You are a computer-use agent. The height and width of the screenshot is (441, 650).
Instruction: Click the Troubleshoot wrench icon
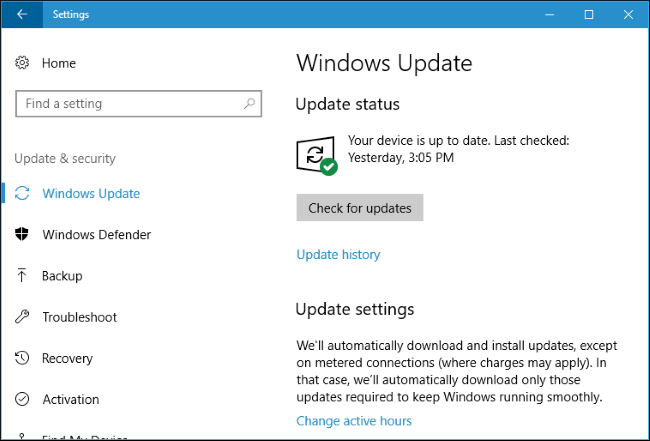(x=22, y=317)
